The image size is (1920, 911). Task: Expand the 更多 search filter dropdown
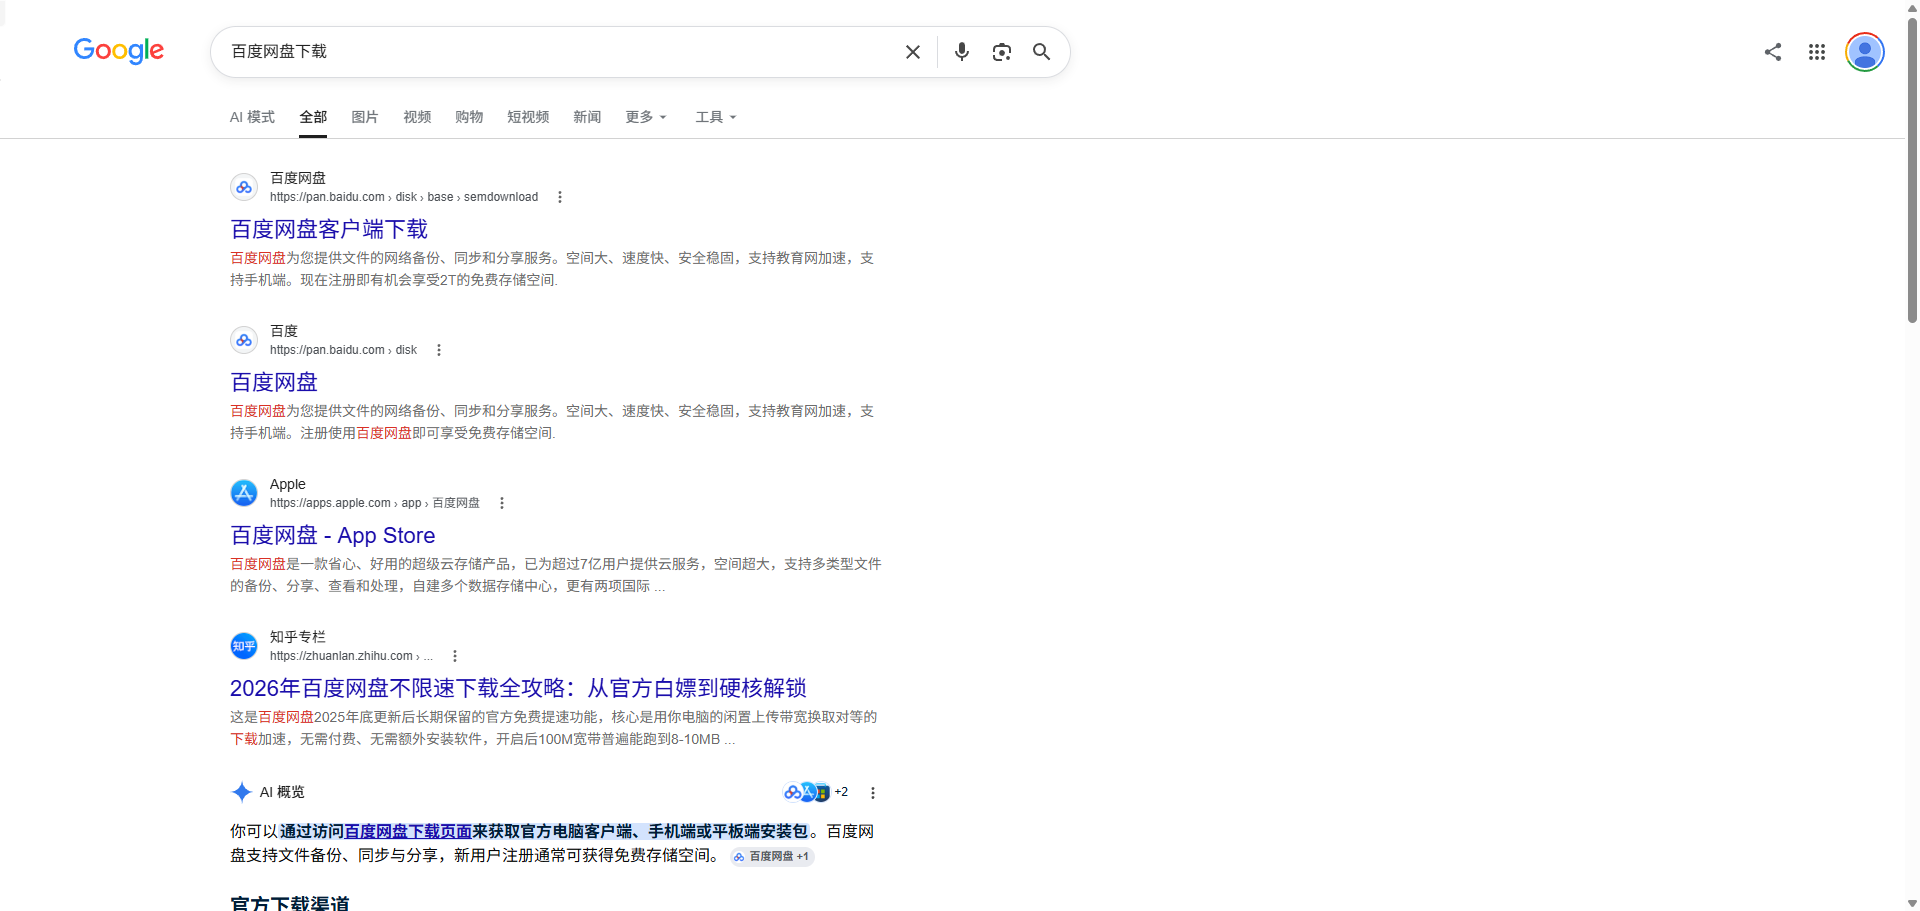646,117
